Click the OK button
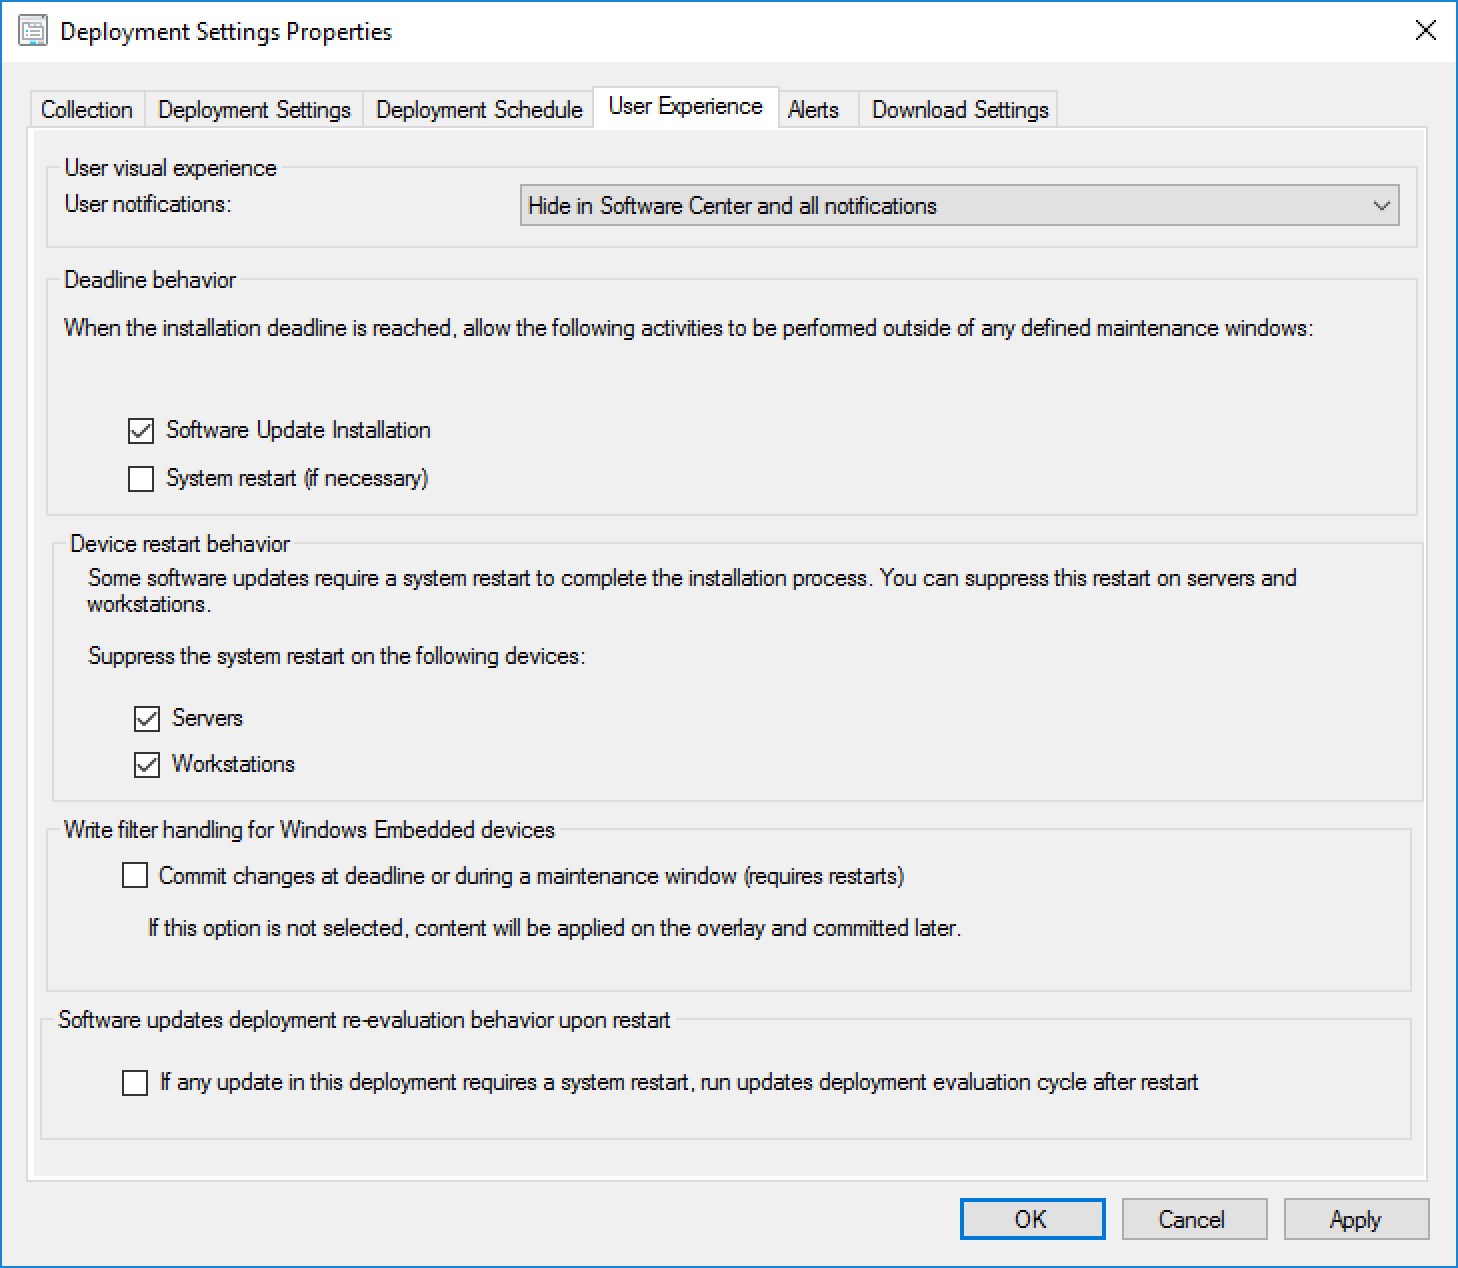Image resolution: width=1458 pixels, height=1268 pixels. click(1031, 1219)
